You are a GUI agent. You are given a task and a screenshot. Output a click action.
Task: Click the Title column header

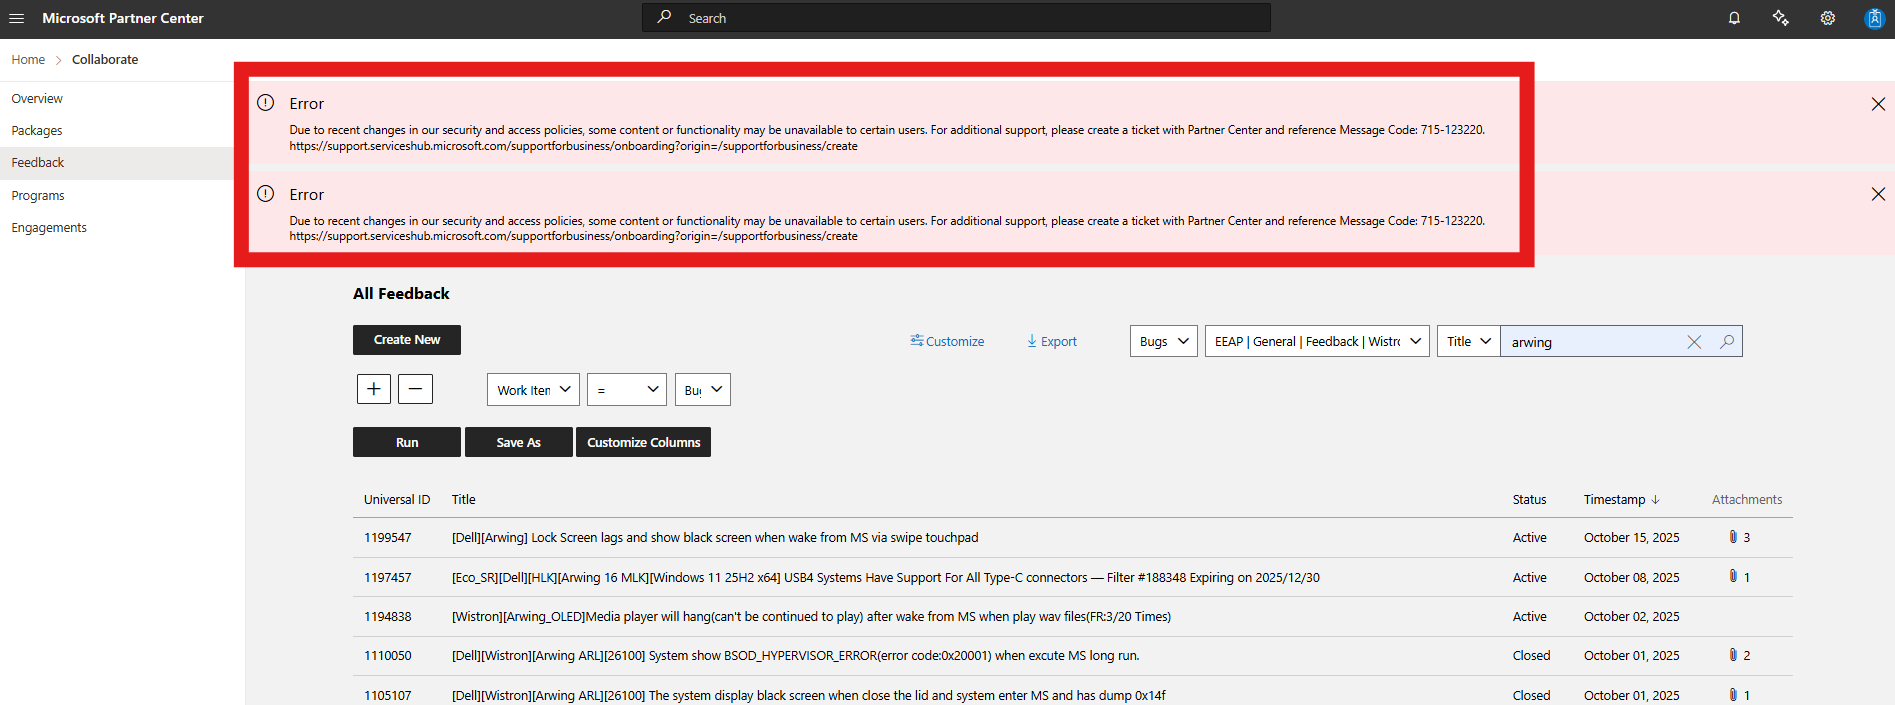(463, 499)
